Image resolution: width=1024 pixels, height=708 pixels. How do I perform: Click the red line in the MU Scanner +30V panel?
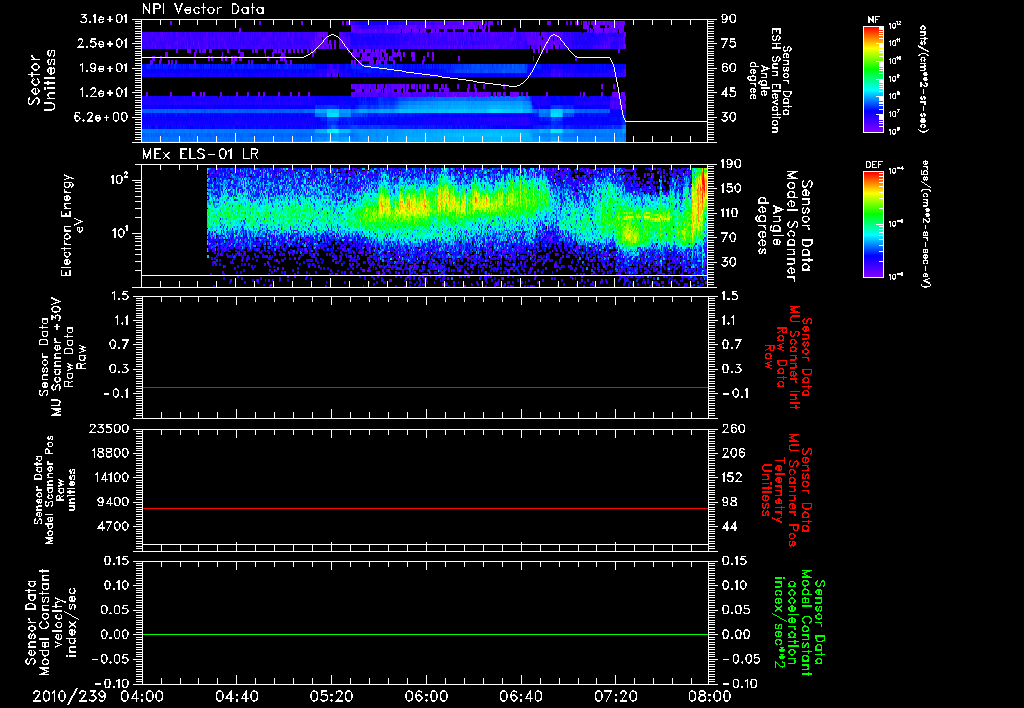425,387
